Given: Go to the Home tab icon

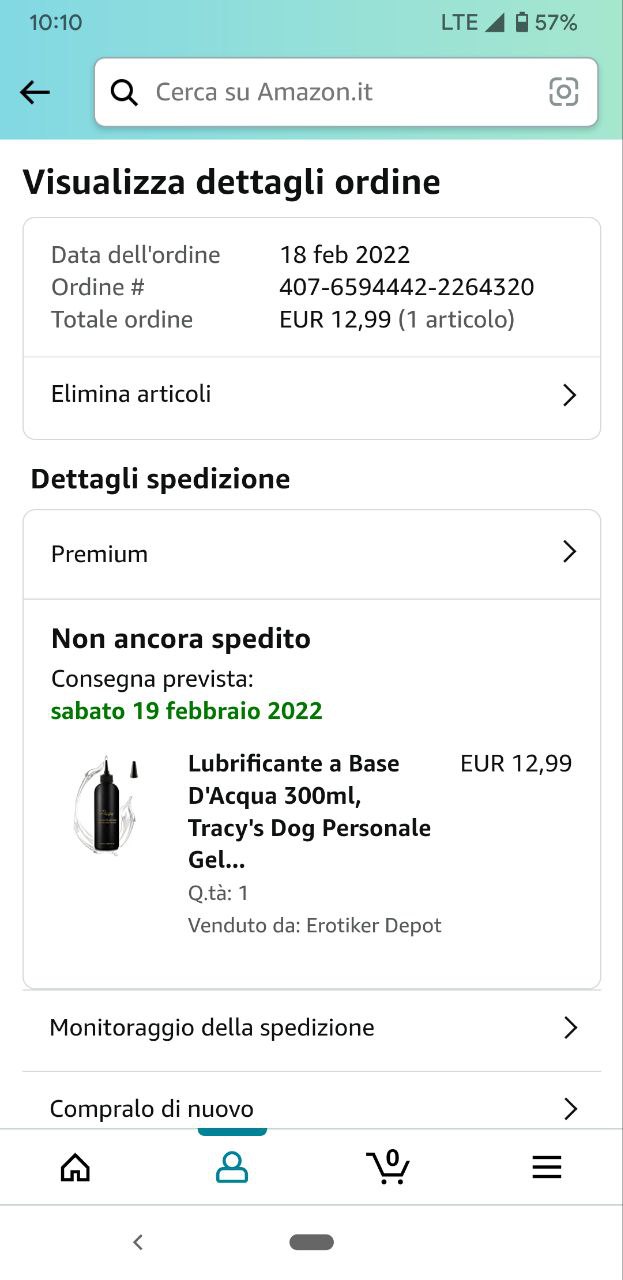Looking at the screenshot, I should click(75, 1167).
